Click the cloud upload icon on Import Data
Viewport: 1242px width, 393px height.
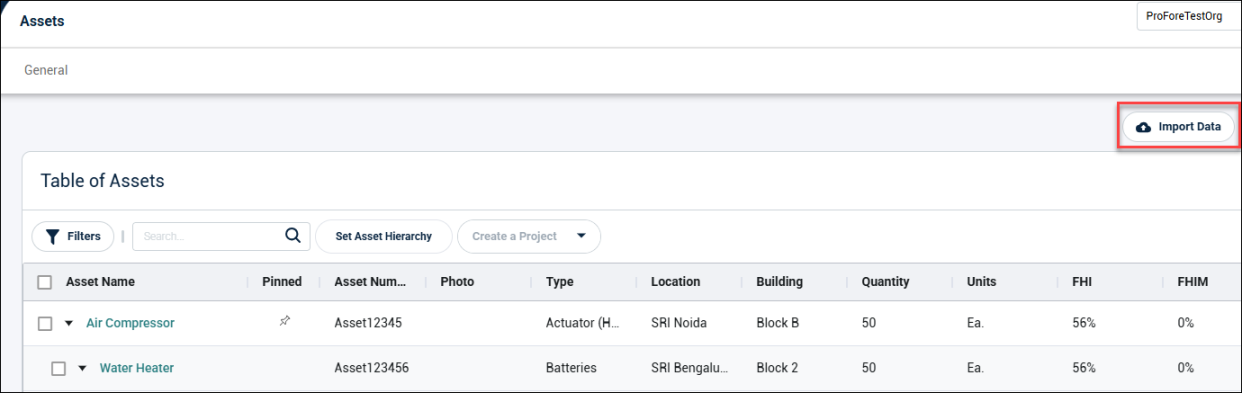1144,127
